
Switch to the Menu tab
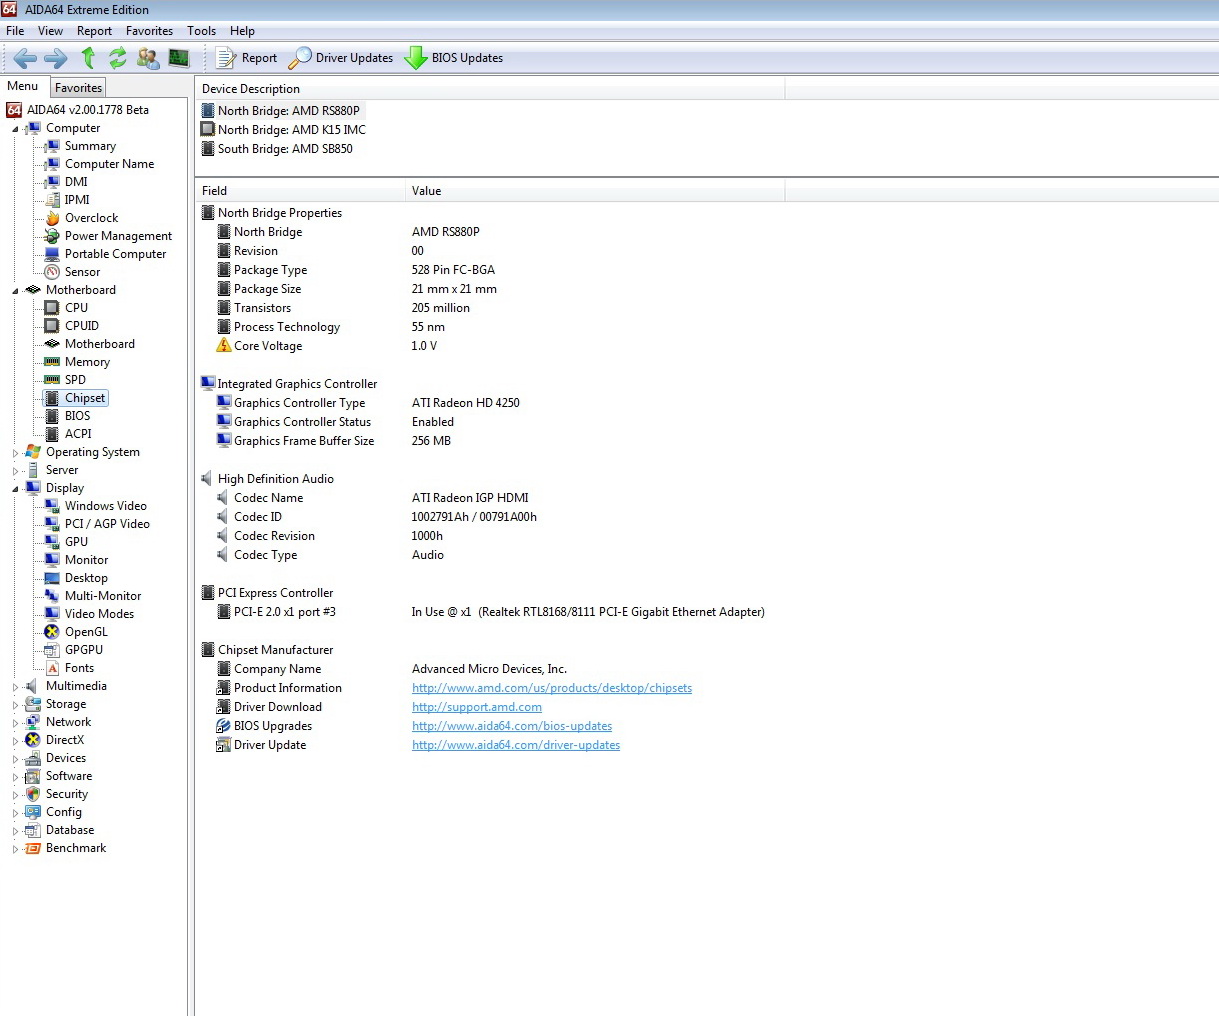click(23, 87)
